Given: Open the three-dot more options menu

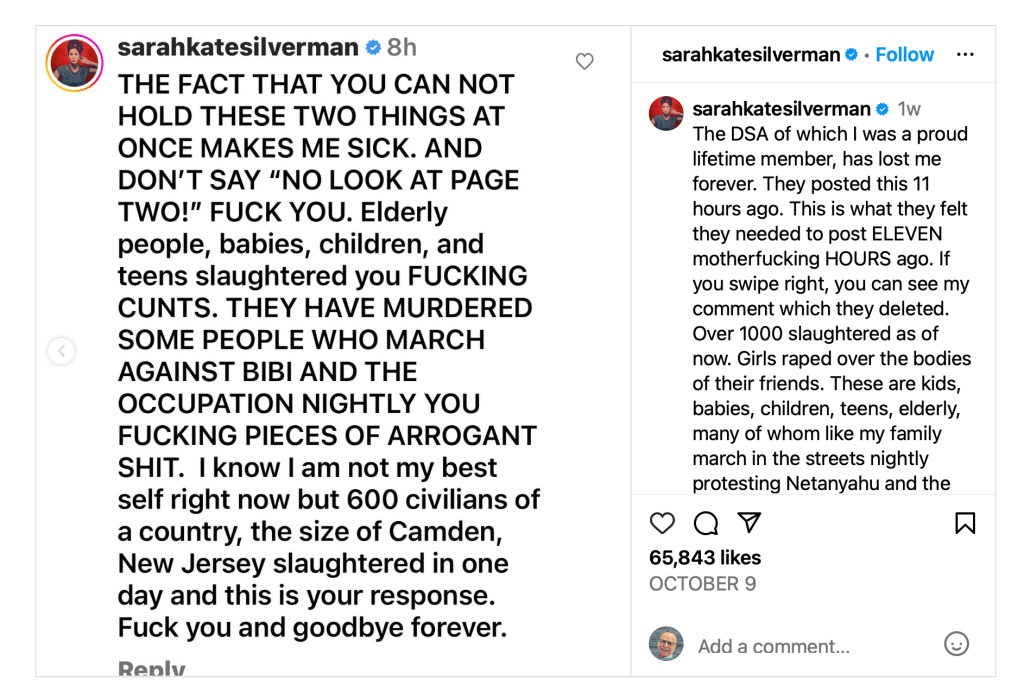Looking at the screenshot, I should tap(965, 55).
